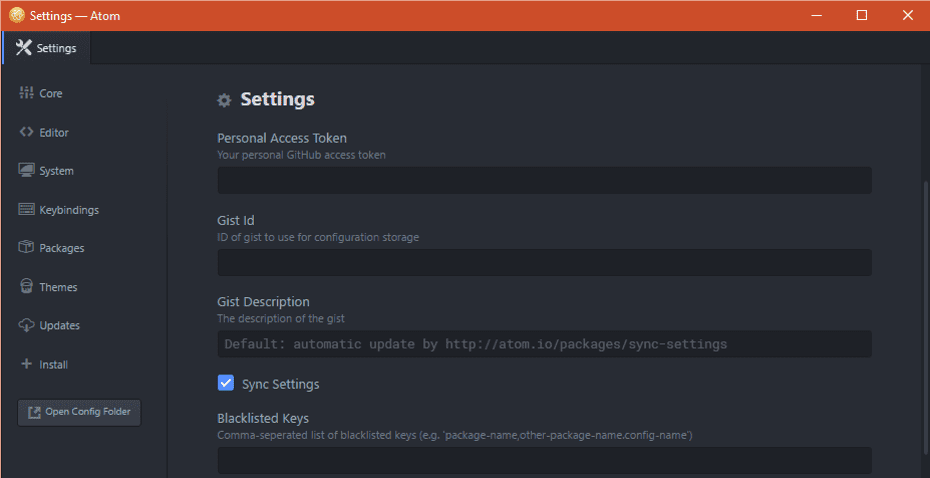Close the Atom window
This screenshot has width=930, height=478.
click(x=907, y=15)
